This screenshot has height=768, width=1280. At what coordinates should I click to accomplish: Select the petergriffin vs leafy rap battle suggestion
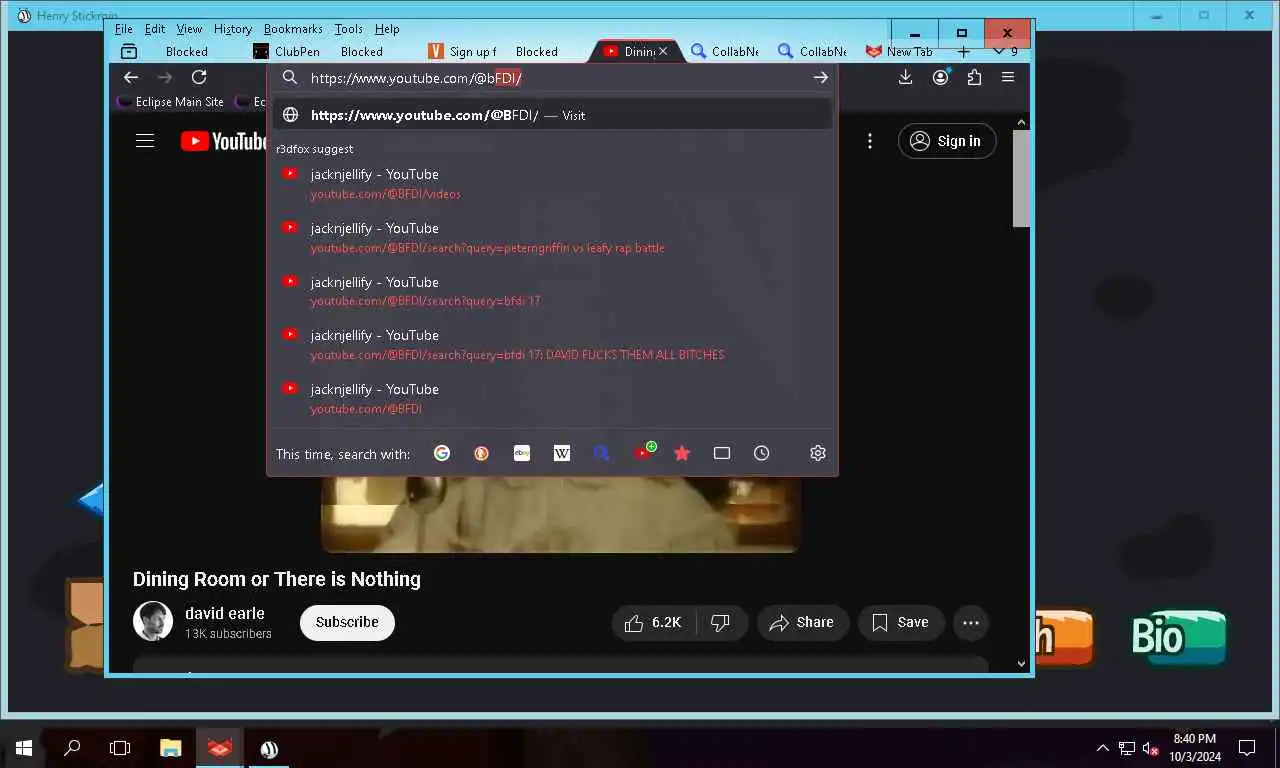(552, 238)
